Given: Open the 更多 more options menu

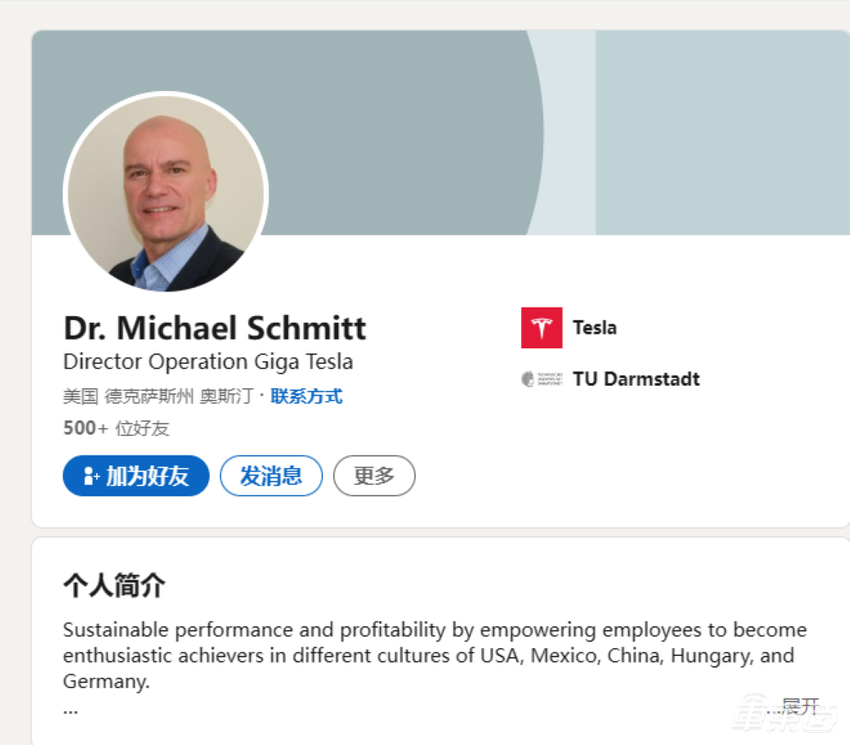Looking at the screenshot, I should (374, 476).
